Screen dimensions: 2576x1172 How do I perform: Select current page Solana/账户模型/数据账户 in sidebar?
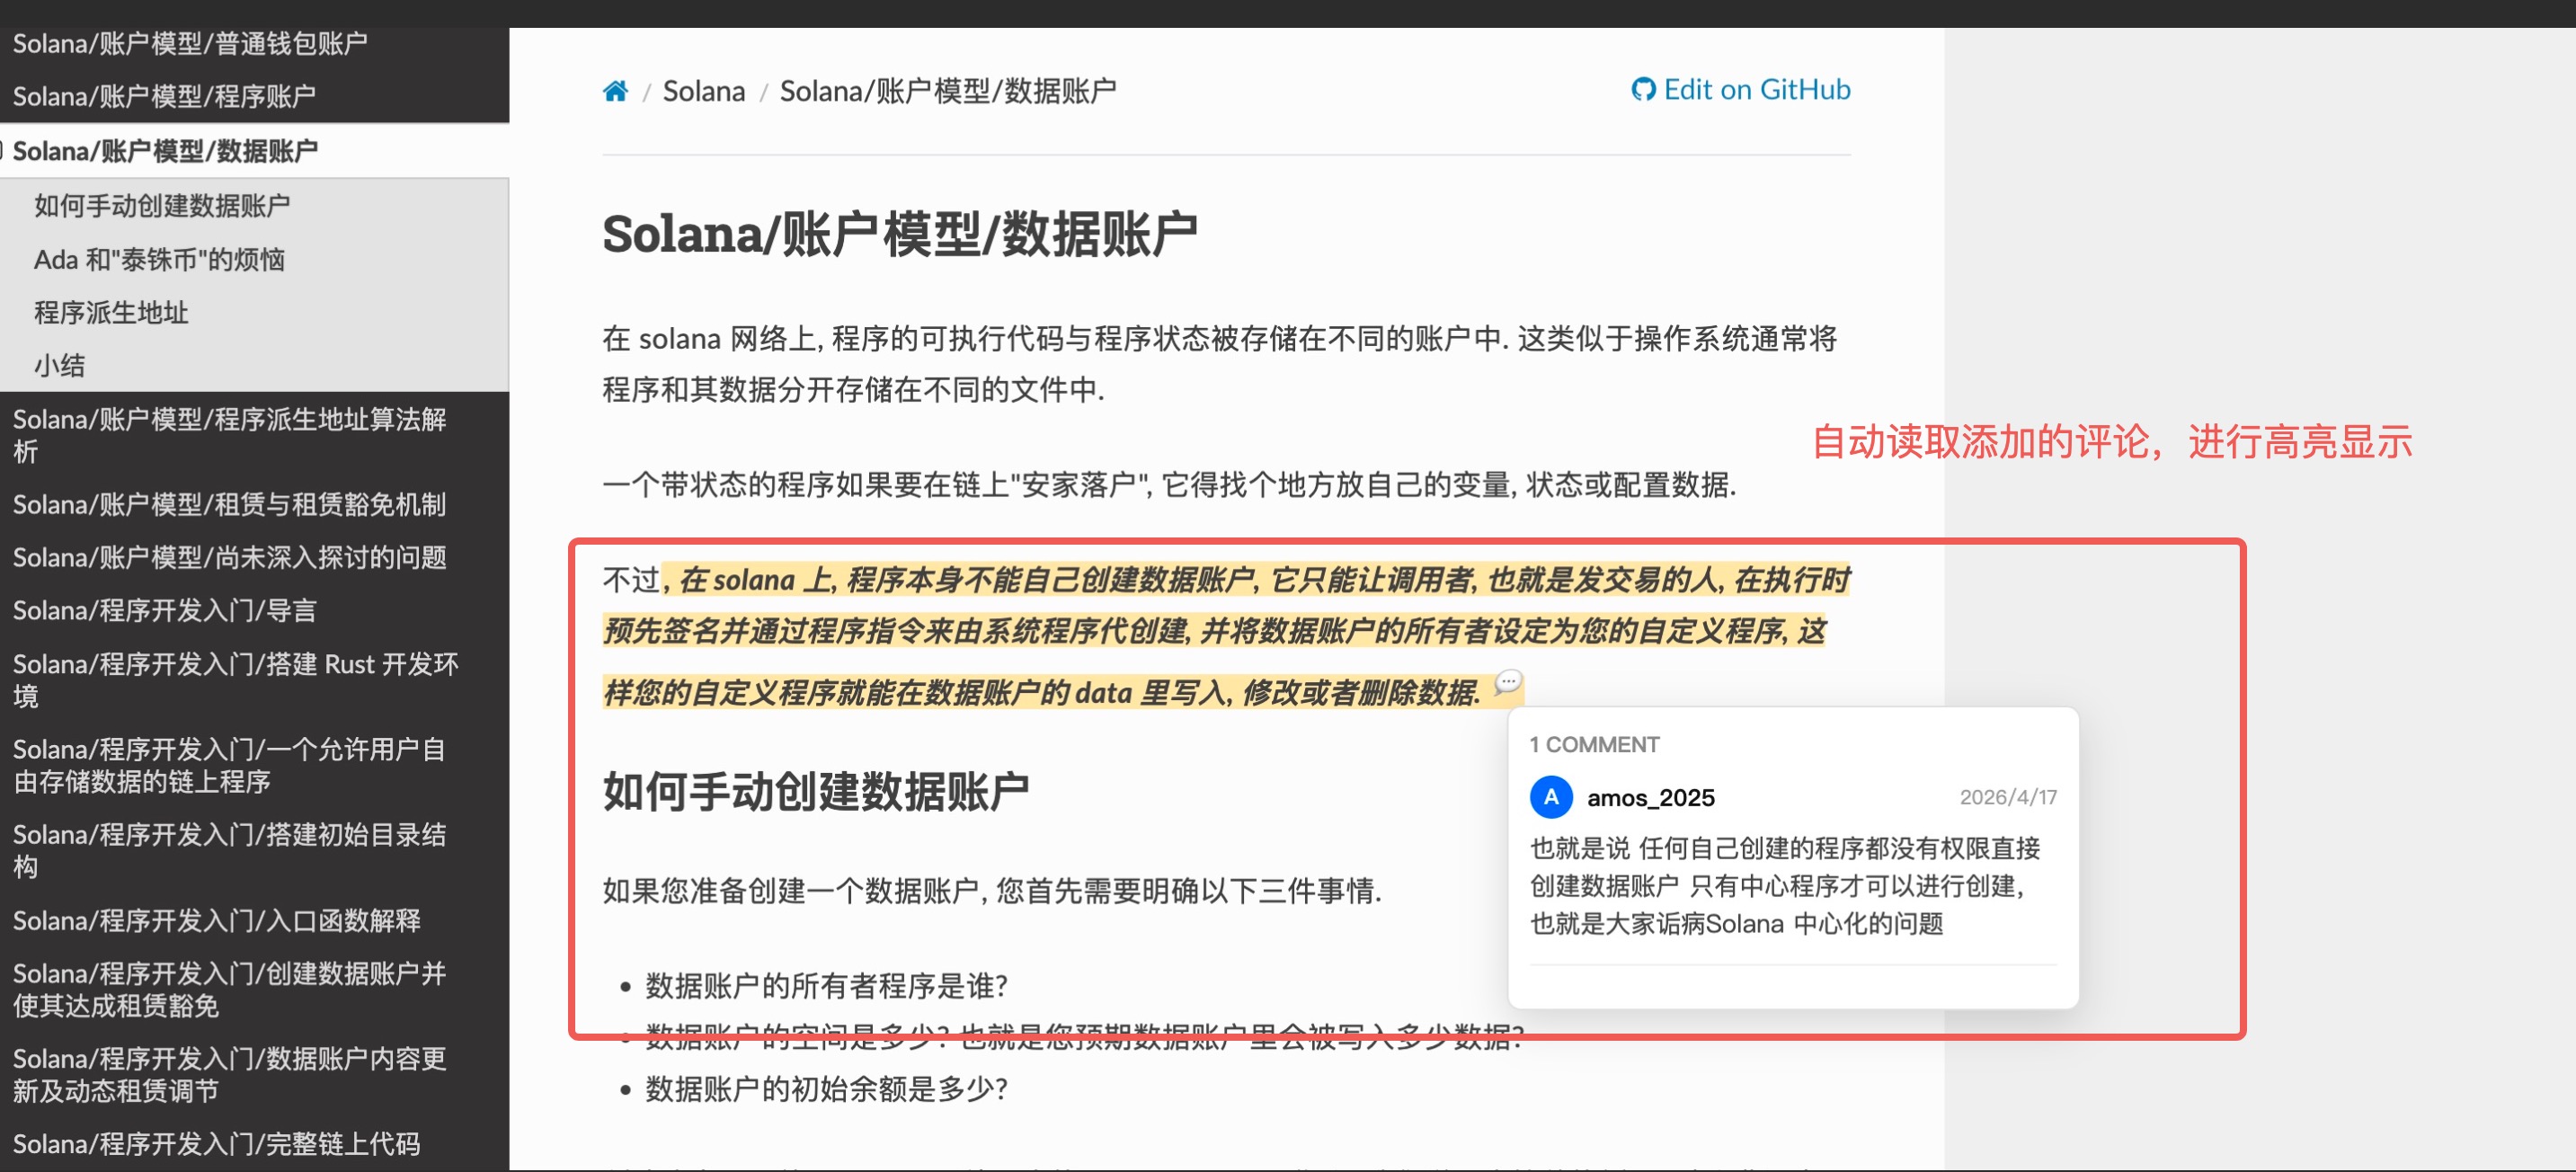254,151
